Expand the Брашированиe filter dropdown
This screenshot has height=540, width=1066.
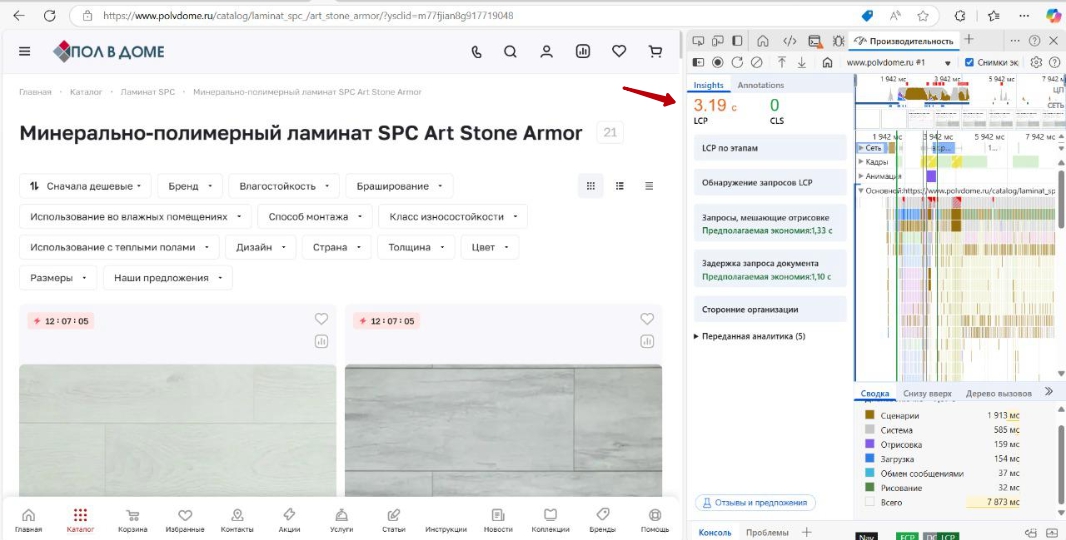pos(399,186)
